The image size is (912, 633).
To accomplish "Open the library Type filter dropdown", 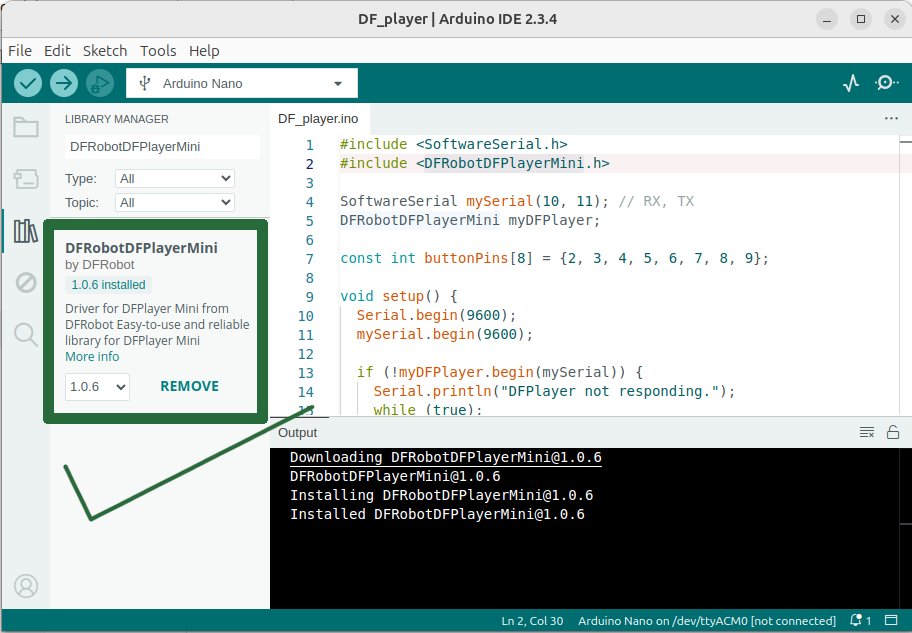I will click(x=175, y=179).
